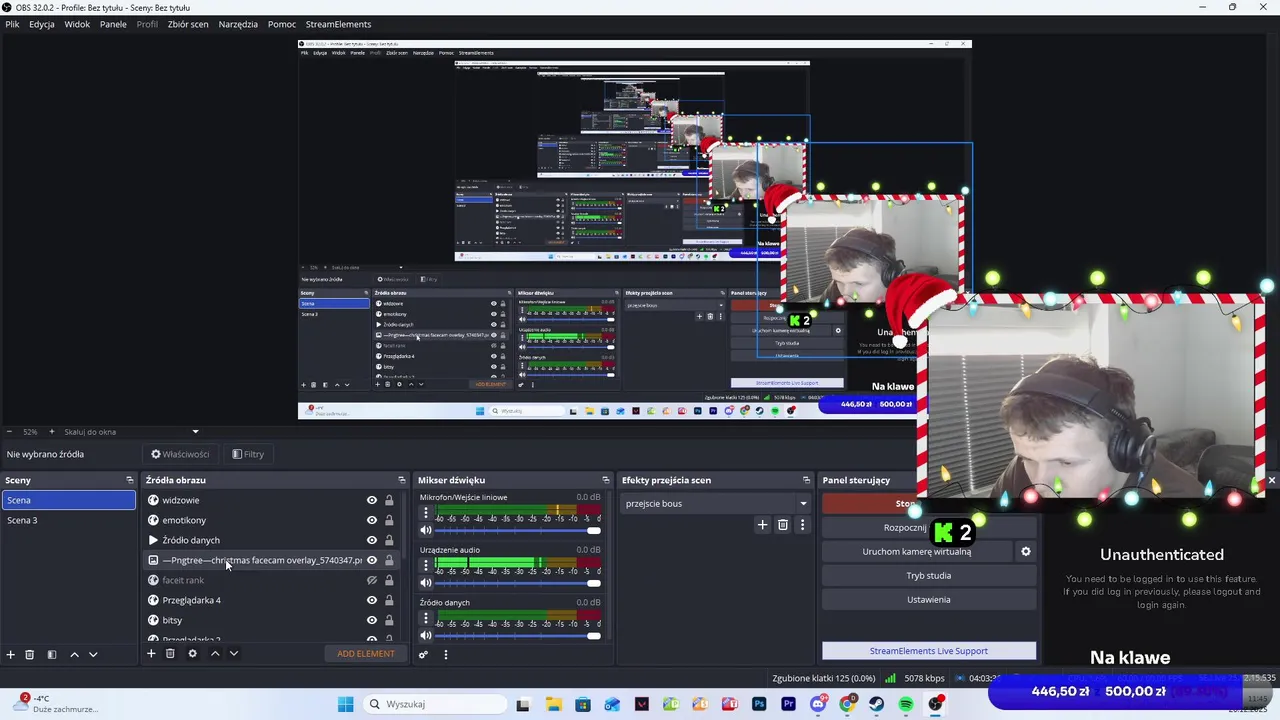Open the Widok menu

pyautogui.click(x=77, y=24)
